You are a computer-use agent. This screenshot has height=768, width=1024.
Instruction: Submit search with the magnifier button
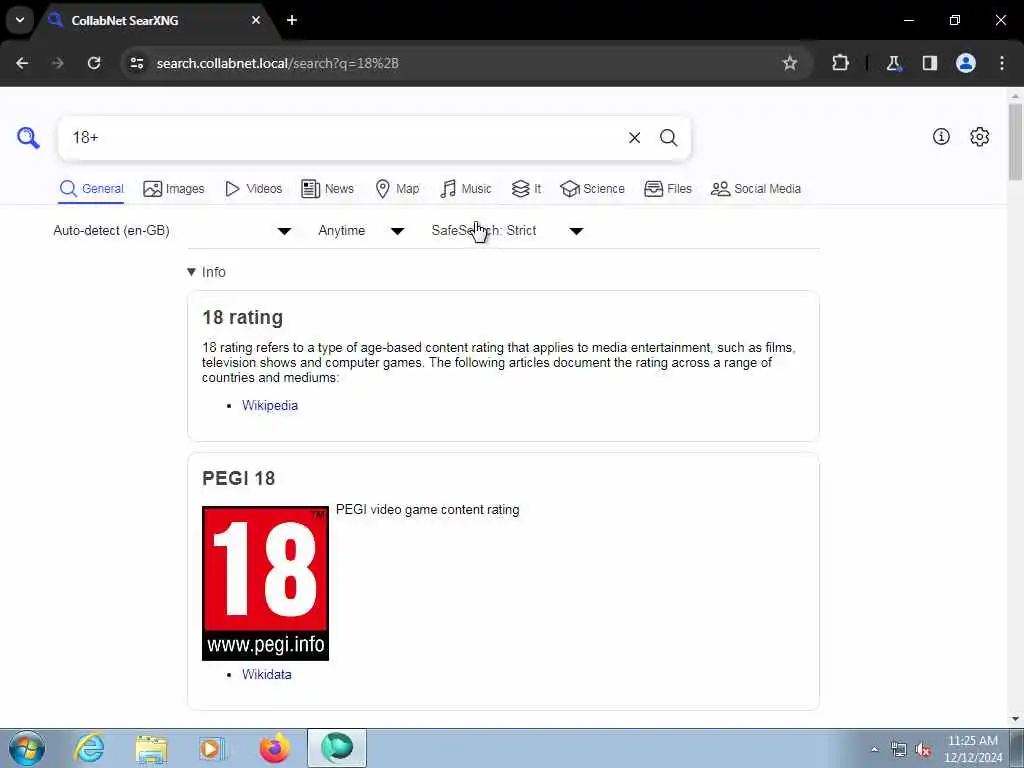click(x=668, y=138)
